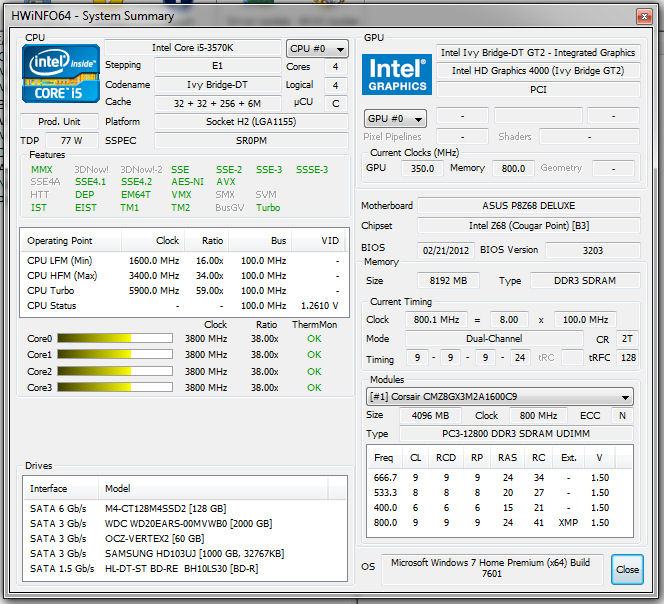Select the WDC WD20EARS-00MVWB0 drive row
The width and height of the screenshot is (664, 604).
coord(185,524)
